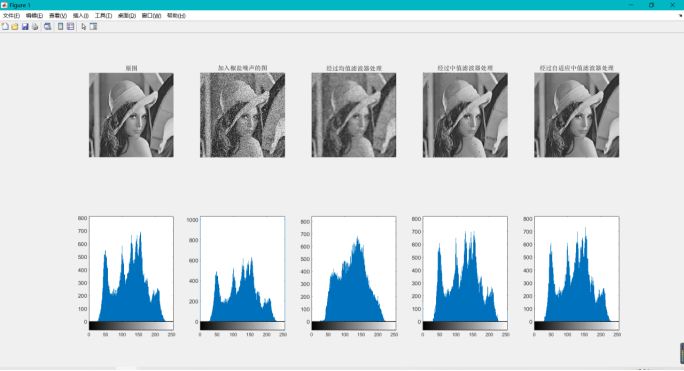The height and width of the screenshot is (371, 684).
Task: Select the adaptive median filtered image
Action: pyautogui.click(x=577, y=115)
